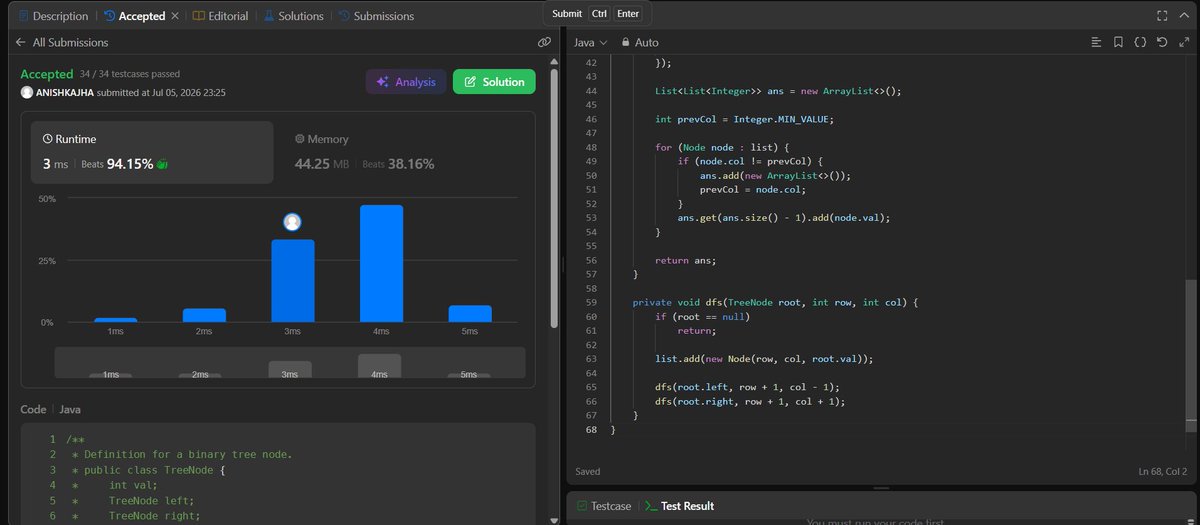This screenshot has width=1200, height=525.
Task: Collapse the top panel with the chevron-up icon
Action: (x=1184, y=16)
